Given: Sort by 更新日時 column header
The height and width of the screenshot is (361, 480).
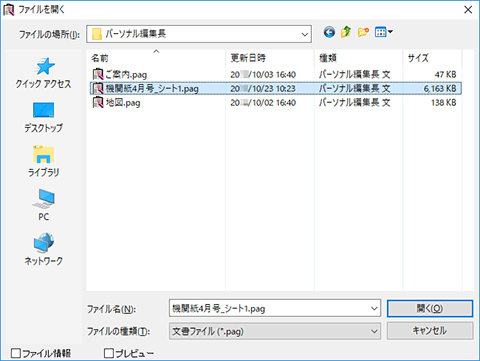Looking at the screenshot, I should coord(270,58).
